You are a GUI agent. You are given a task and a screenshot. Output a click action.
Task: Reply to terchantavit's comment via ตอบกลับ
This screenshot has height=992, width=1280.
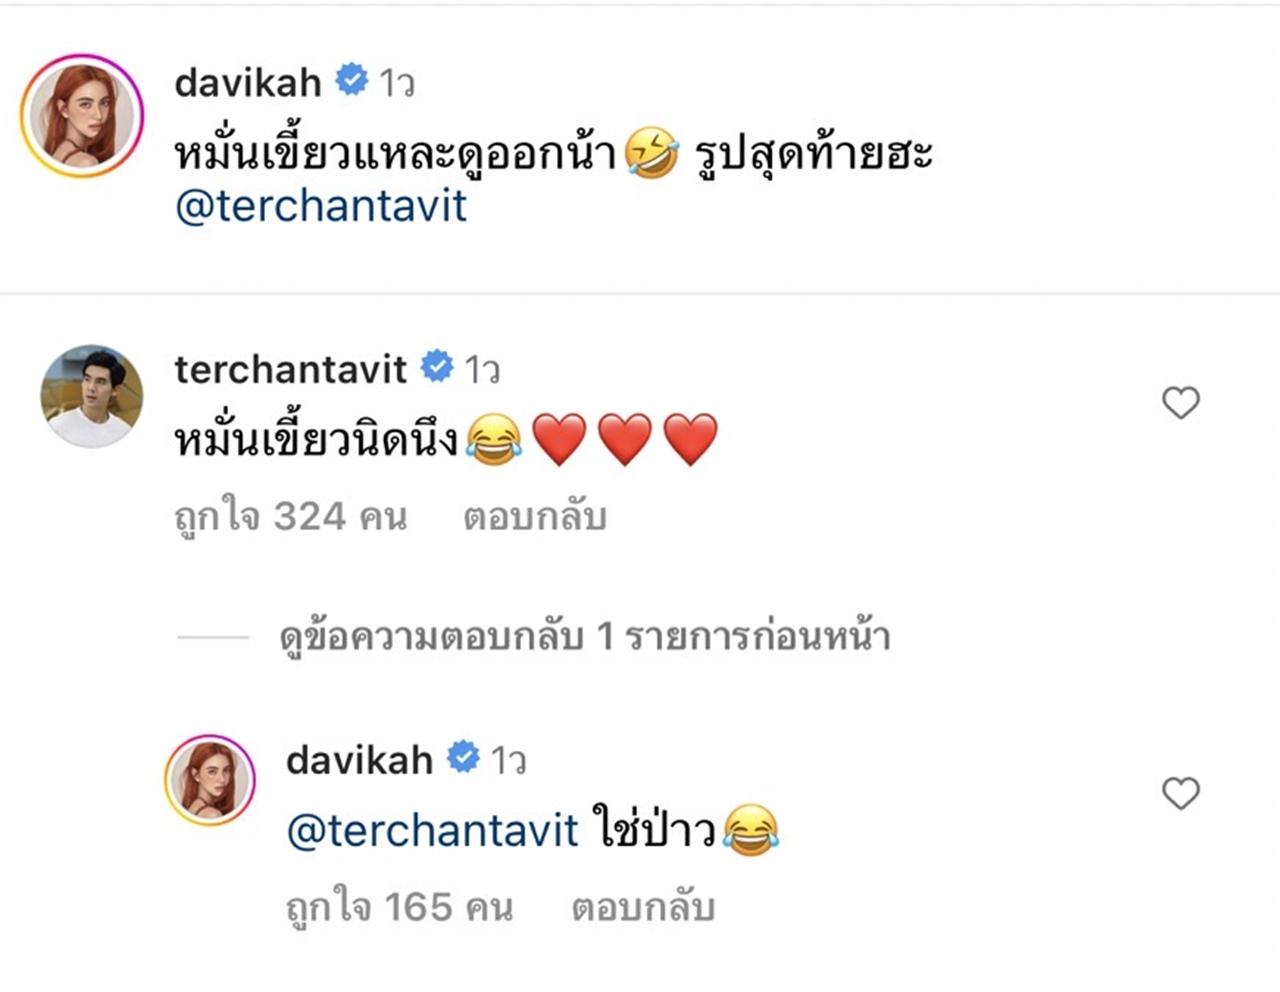[x=535, y=517]
